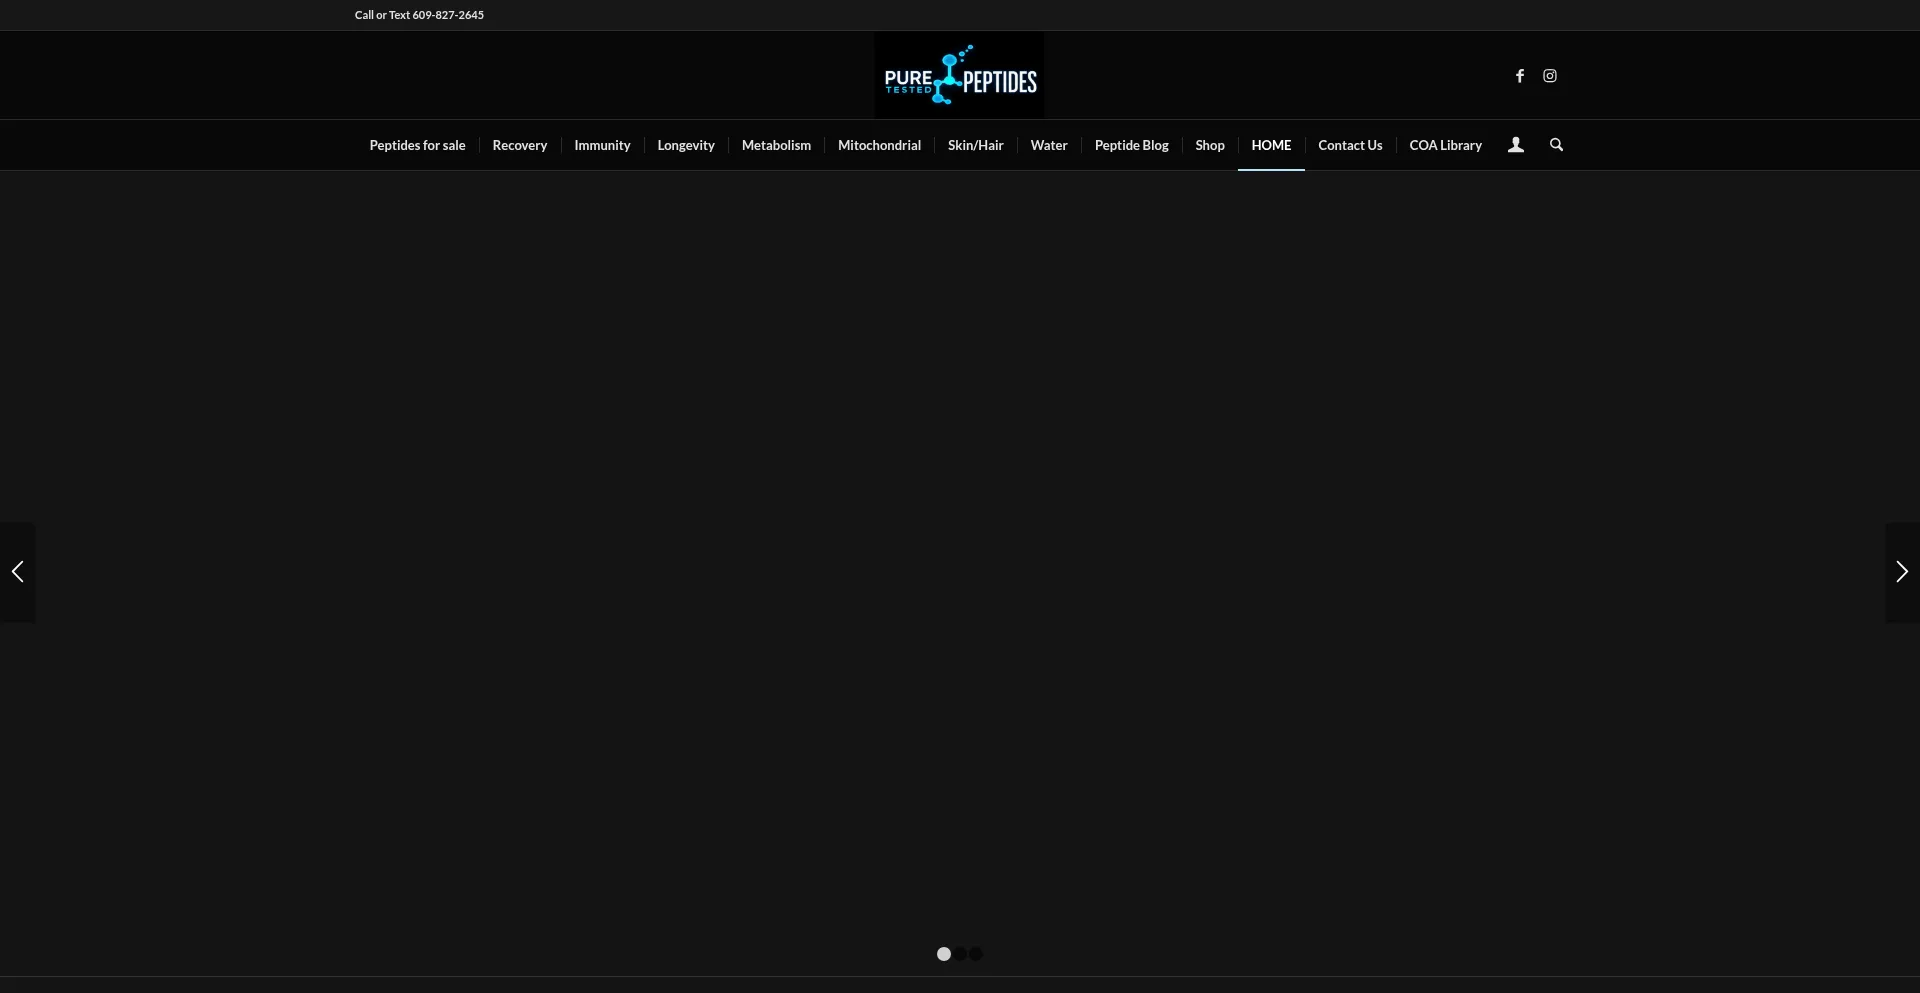
Task: Click the Pure Tested Peptides logo
Action: pyautogui.click(x=959, y=76)
